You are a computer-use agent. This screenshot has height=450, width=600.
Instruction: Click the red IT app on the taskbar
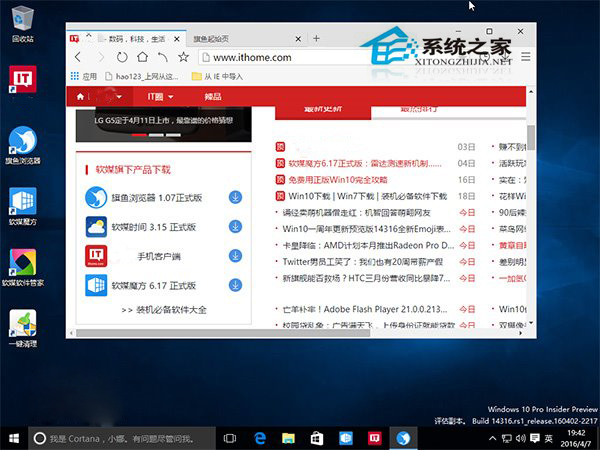coord(374,439)
